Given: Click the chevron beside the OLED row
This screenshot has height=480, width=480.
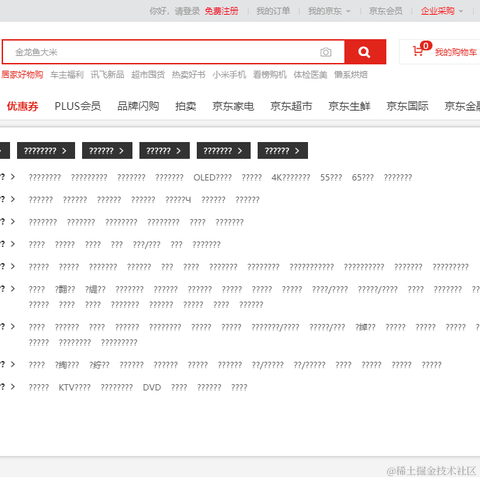Looking at the screenshot, I should (x=13, y=177).
